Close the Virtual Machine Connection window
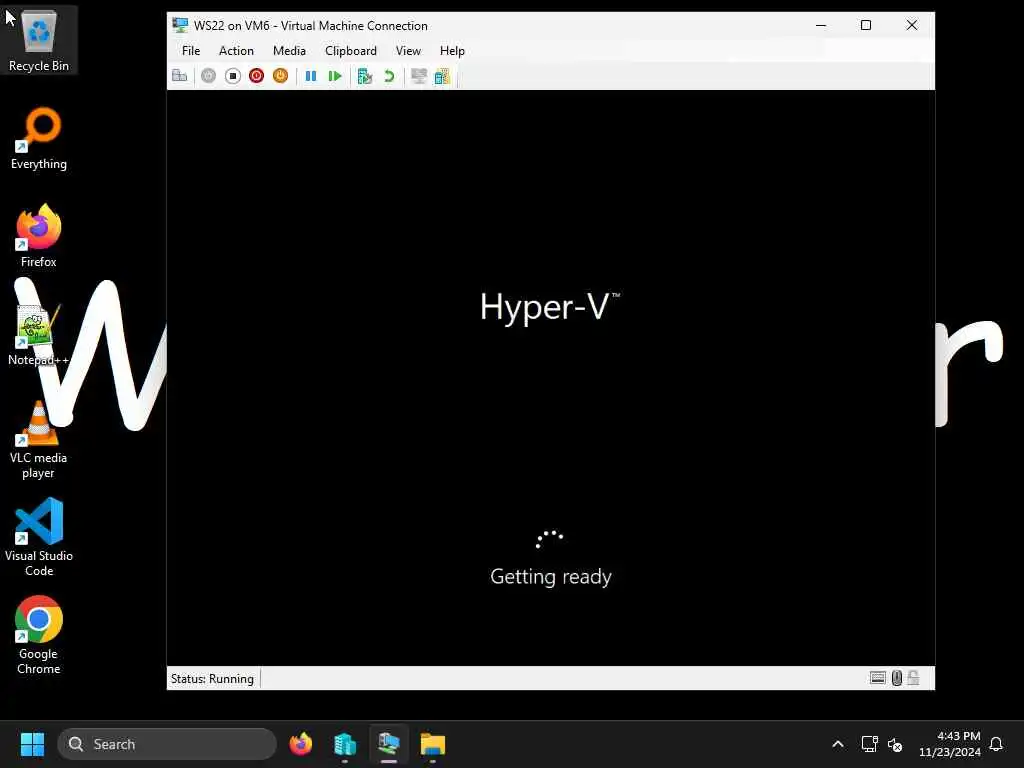 click(x=912, y=25)
